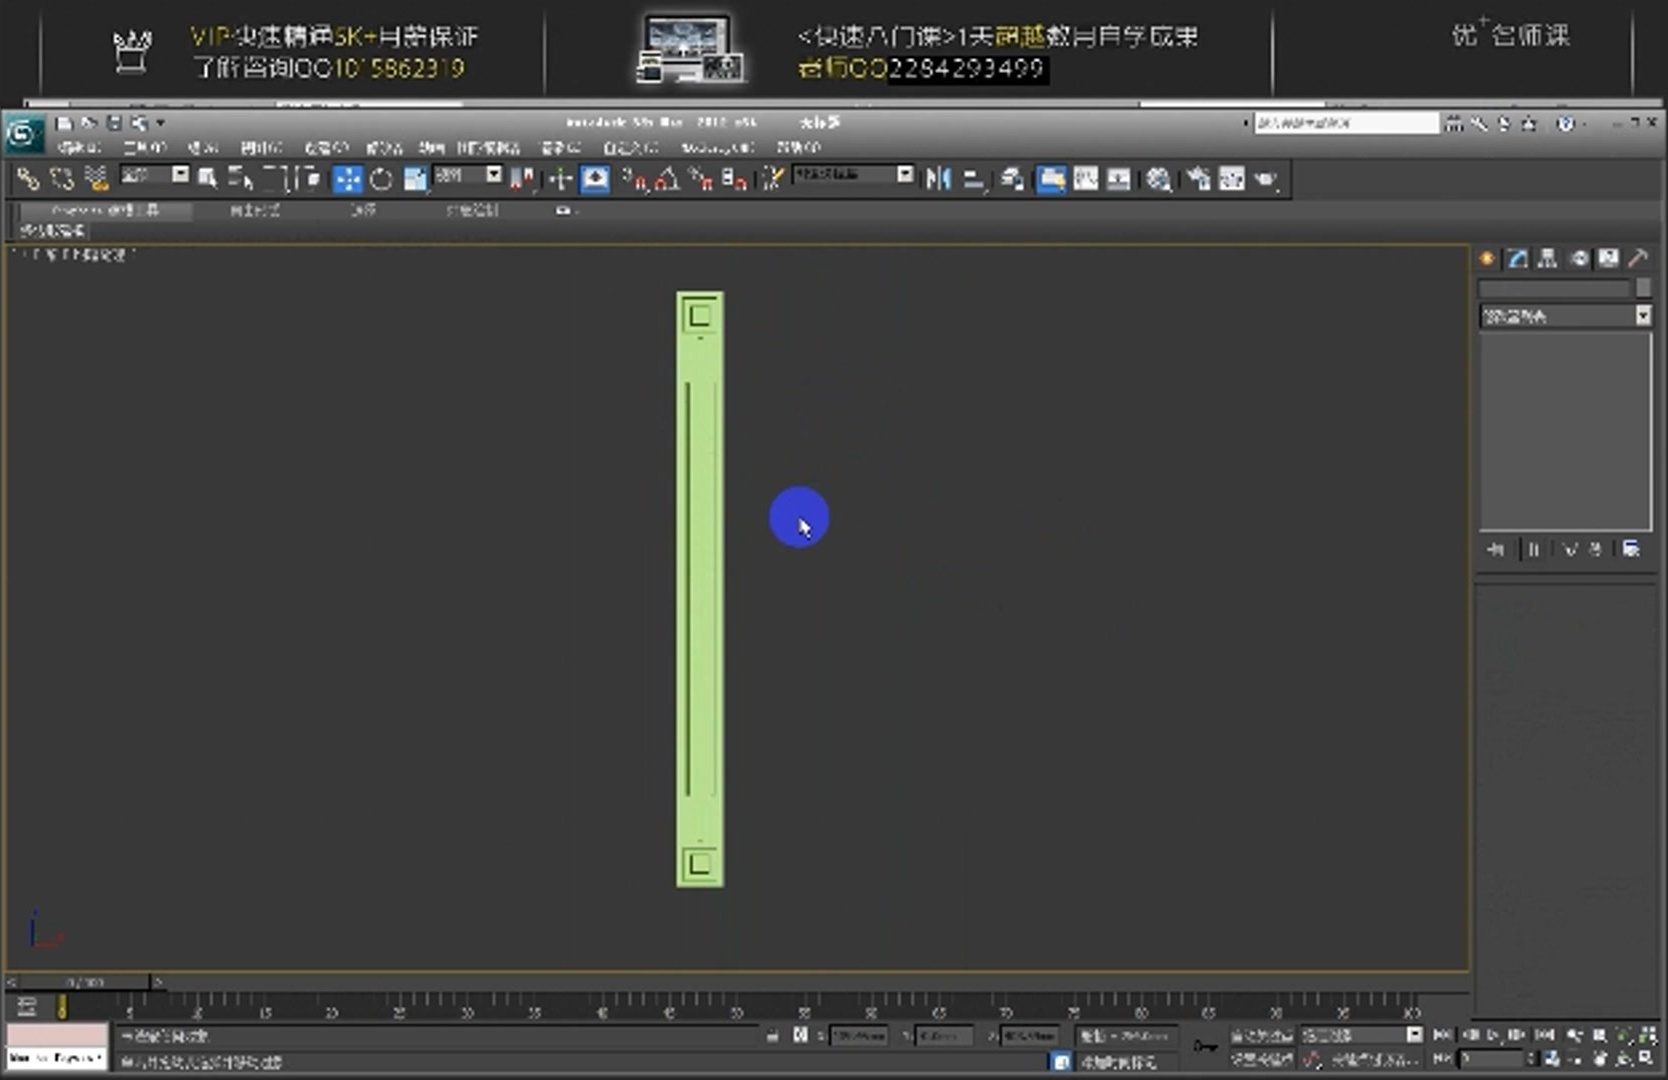Open the Display command panel tab
1668x1080 pixels.
[1608, 258]
